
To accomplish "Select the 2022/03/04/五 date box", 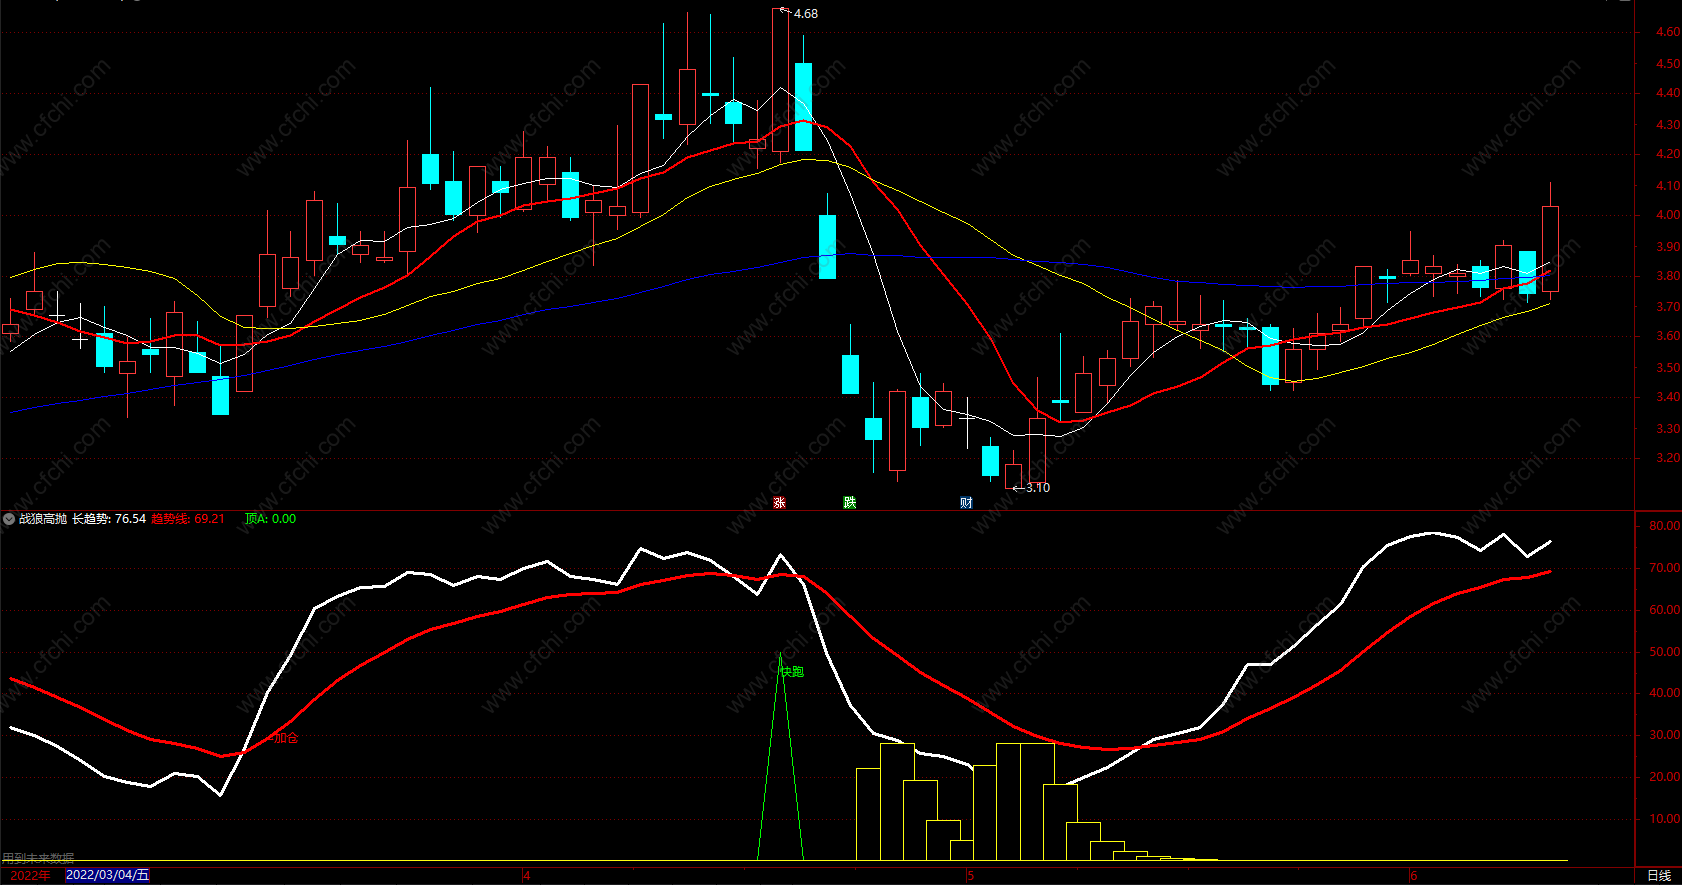I will tap(107, 875).
